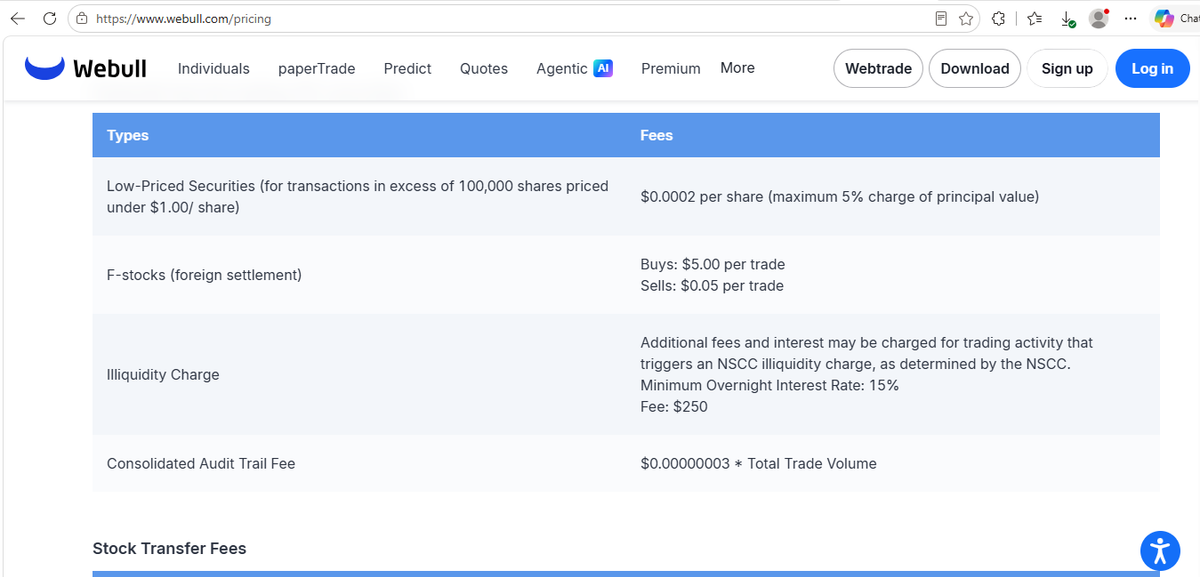Viewport: 1200px width, 577px height.
Task: Click the $0.0002 per share fee text
Action: pos(840,197)
